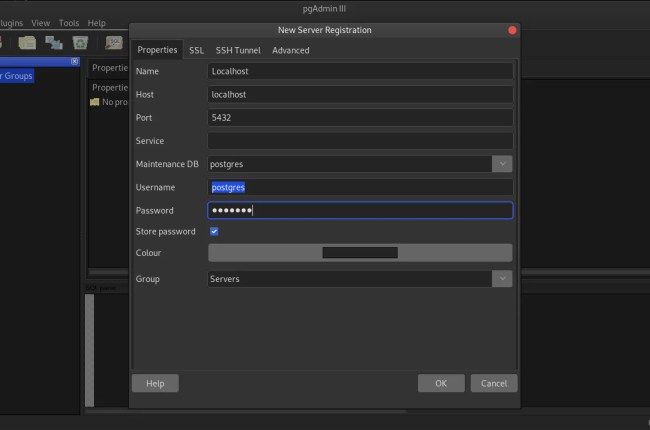
Task: Click the Help button in the dialog
Action: tap(155, 383)
